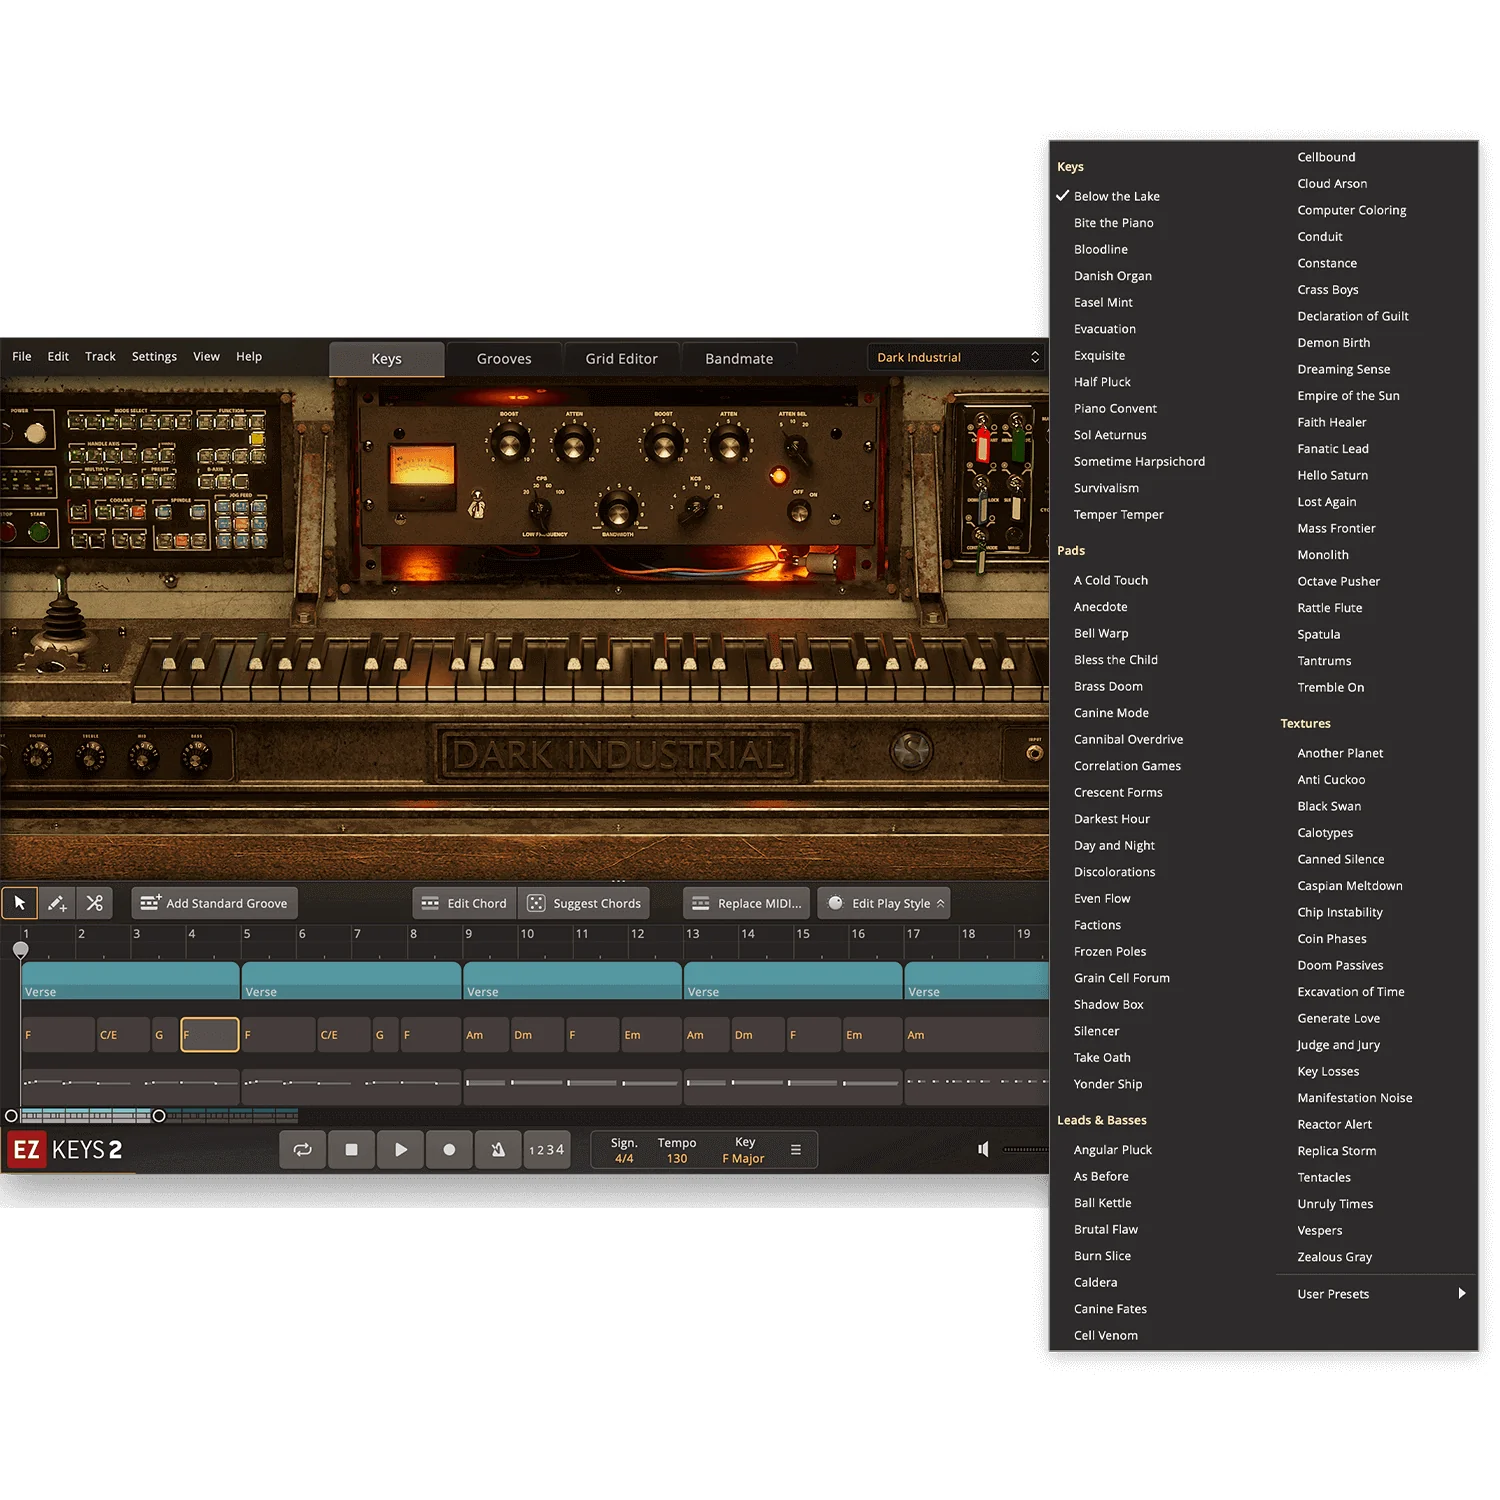Expand the User Presets submenu

tap(1377, 1294)
